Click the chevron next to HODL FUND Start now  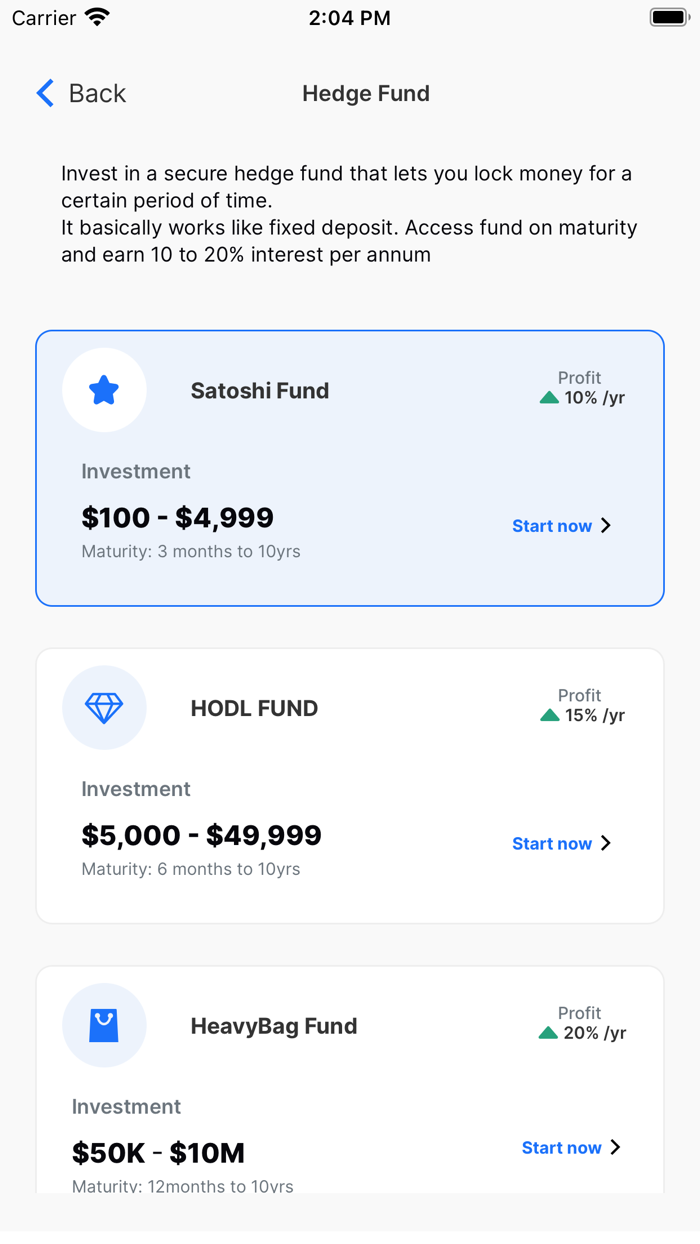coord(607,843)
